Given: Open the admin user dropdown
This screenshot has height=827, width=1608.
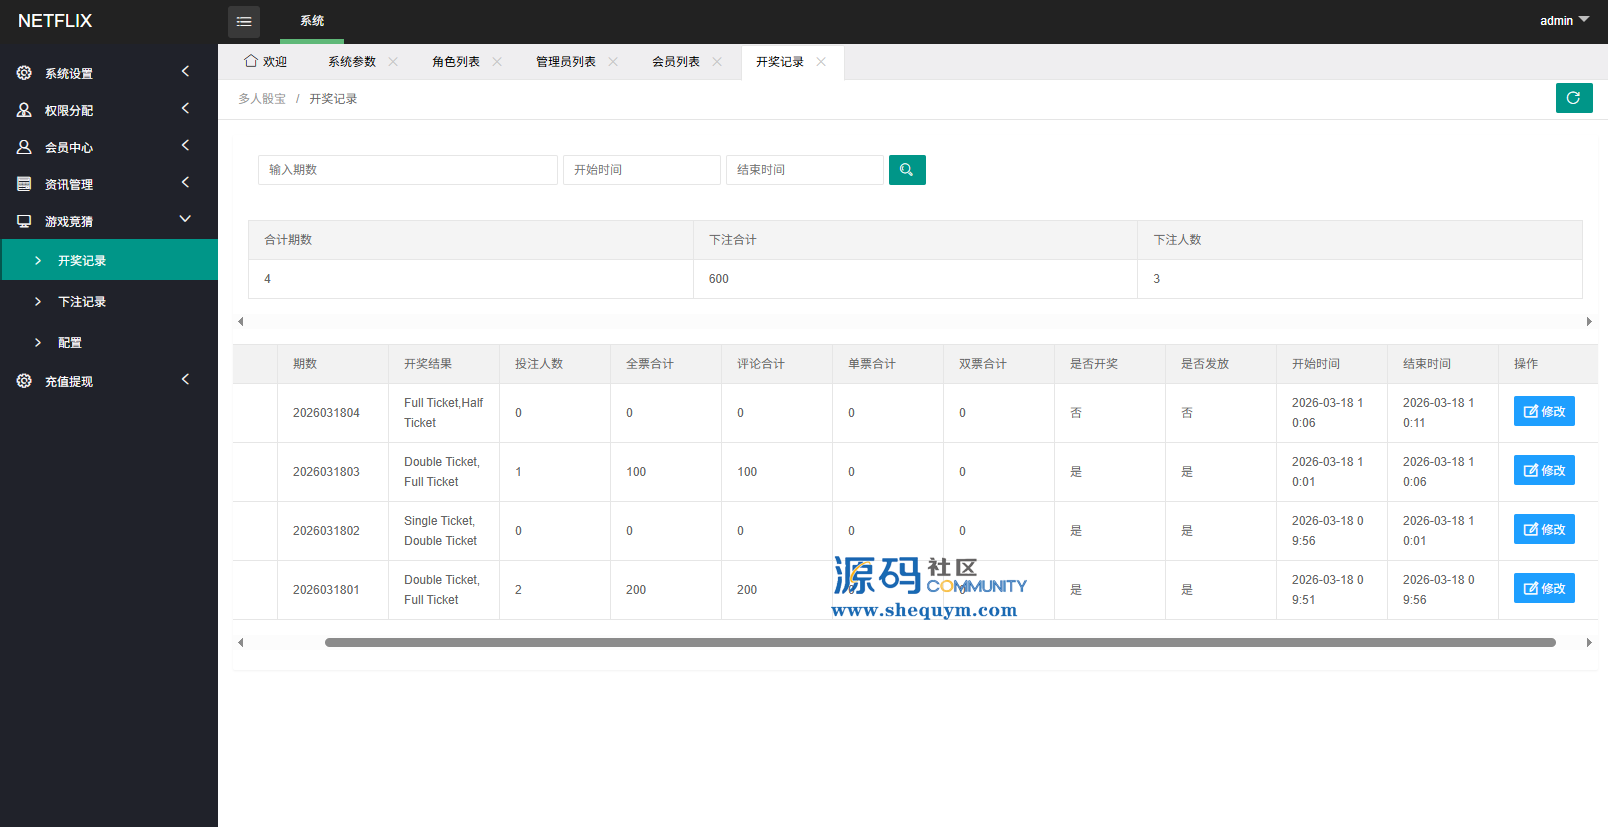Looking at the screenshot, I should 1563,21.
